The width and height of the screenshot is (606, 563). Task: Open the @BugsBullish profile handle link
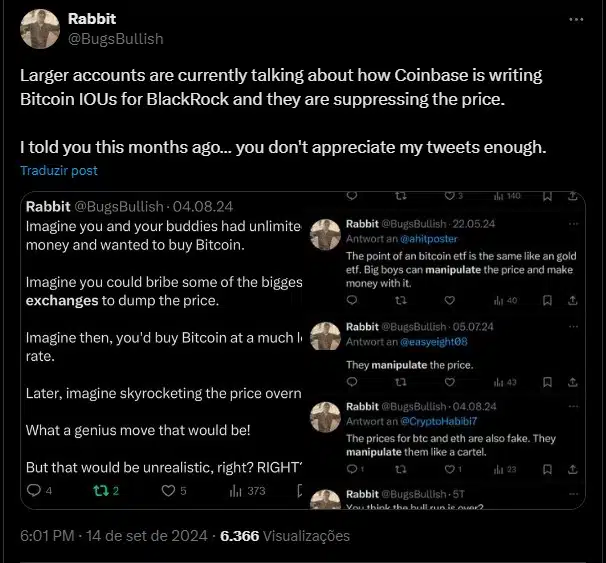click(114, 38)
